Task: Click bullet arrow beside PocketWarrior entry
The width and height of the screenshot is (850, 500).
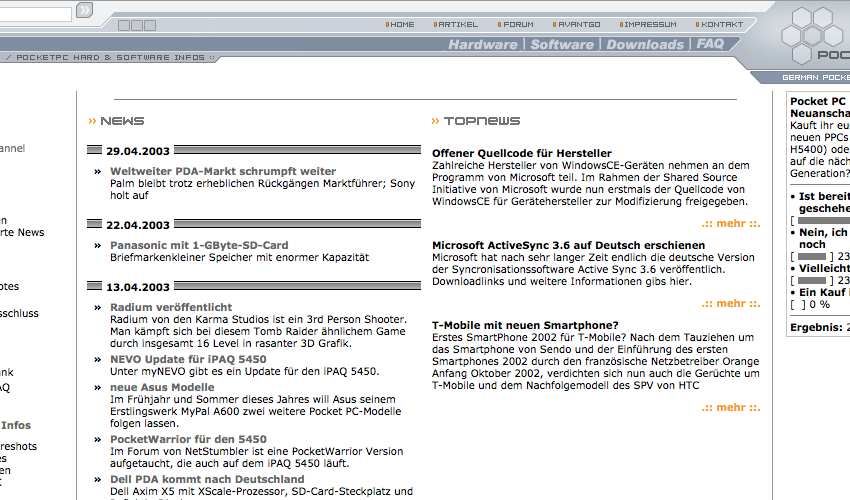Action: coord(98,440)
